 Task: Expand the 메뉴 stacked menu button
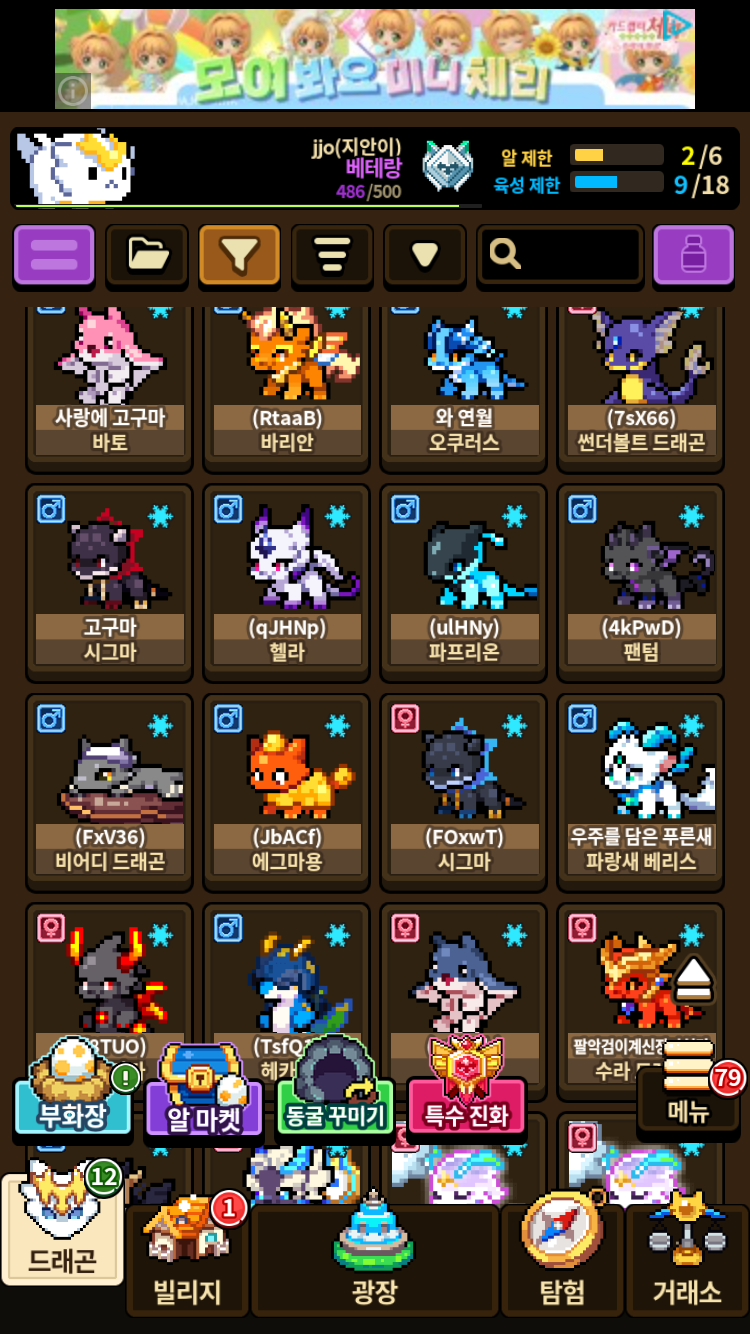point(690,1085)
